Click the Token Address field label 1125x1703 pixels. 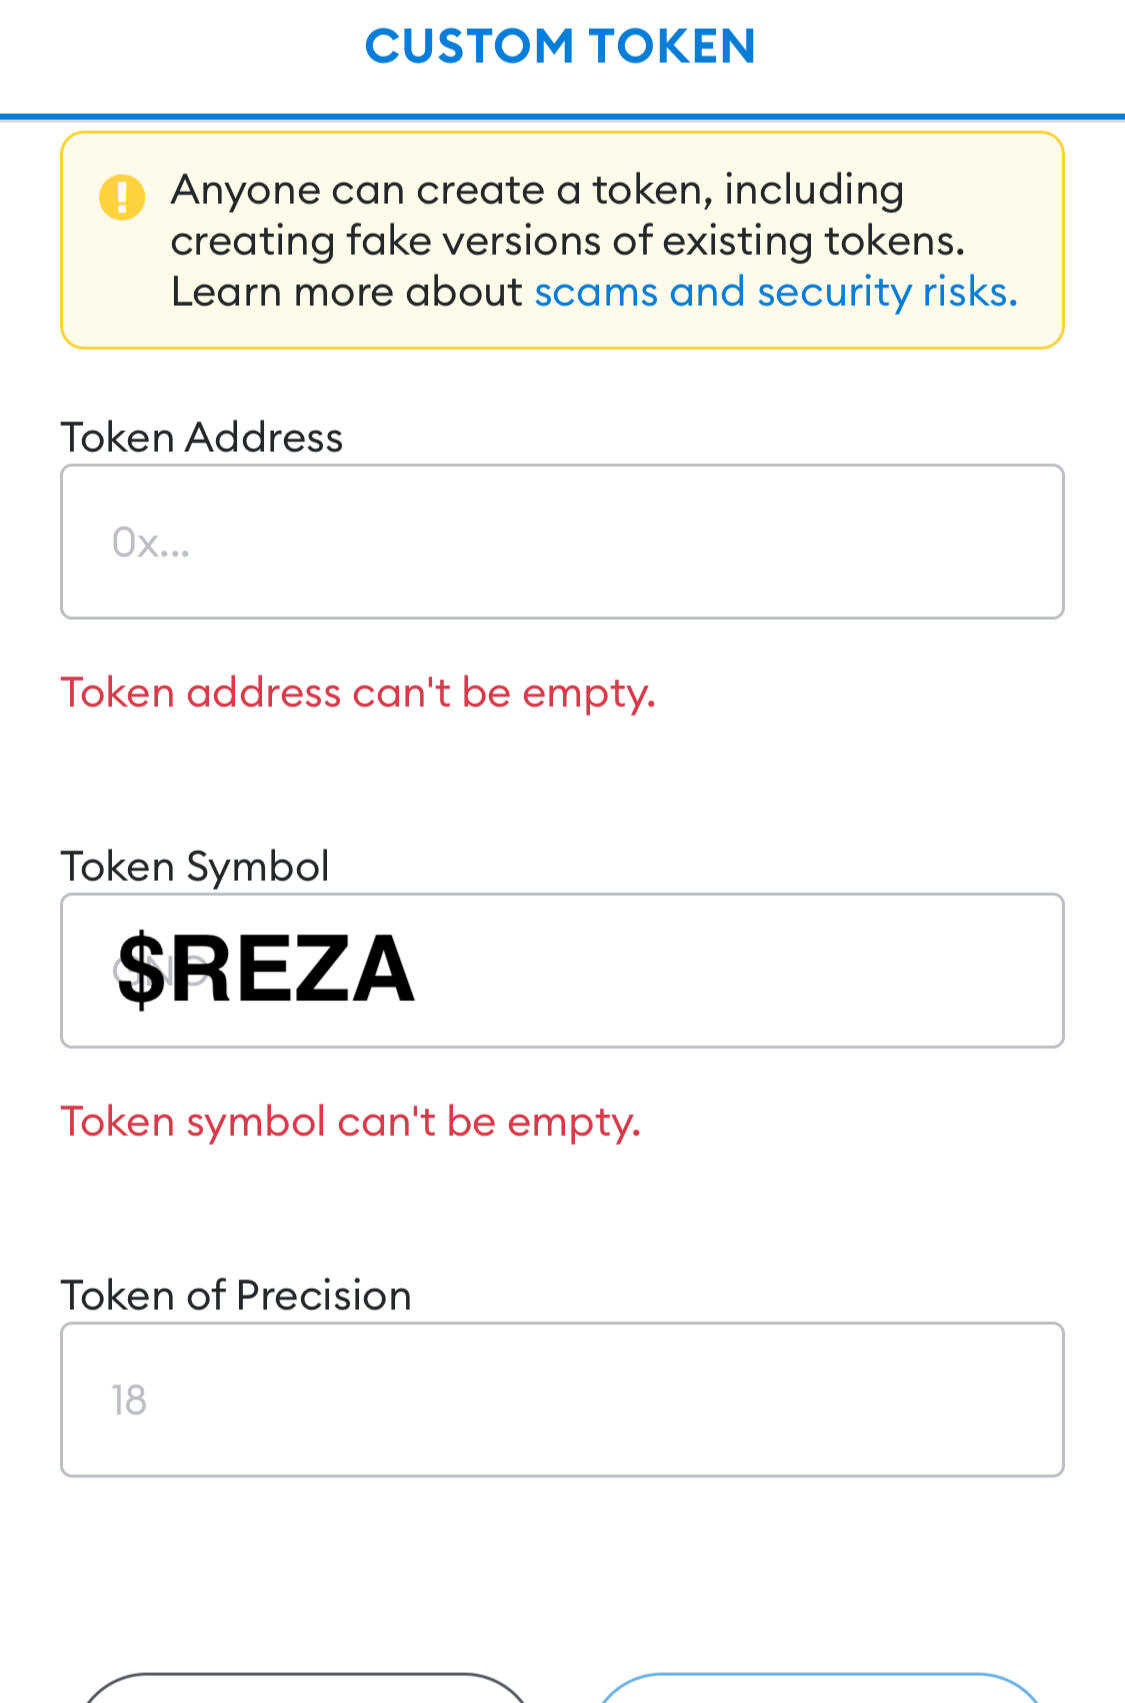point(202,437)
